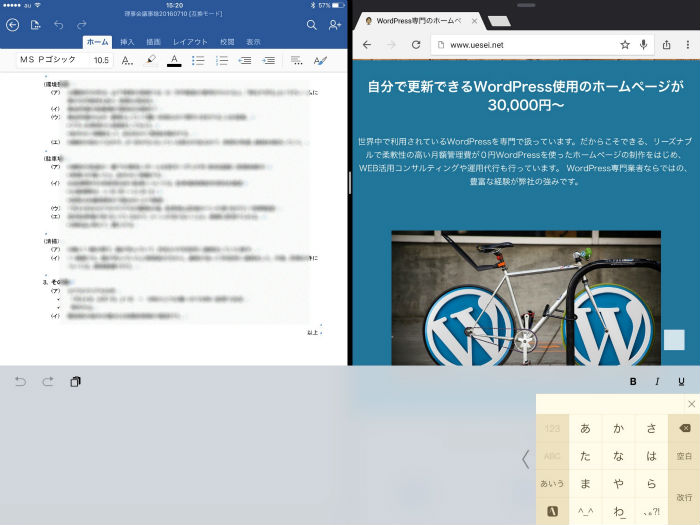Select the black font color tool
The width and height of the screenshot is (700, 525).
[174, 60]
